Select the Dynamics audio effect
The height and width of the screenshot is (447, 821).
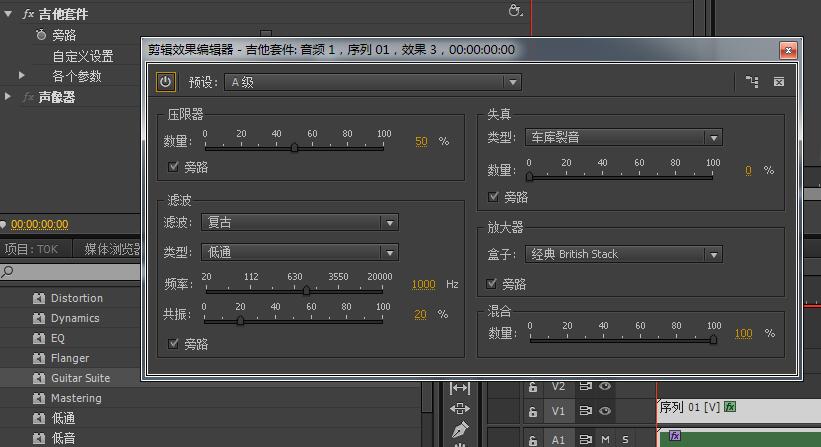[75, 318]
